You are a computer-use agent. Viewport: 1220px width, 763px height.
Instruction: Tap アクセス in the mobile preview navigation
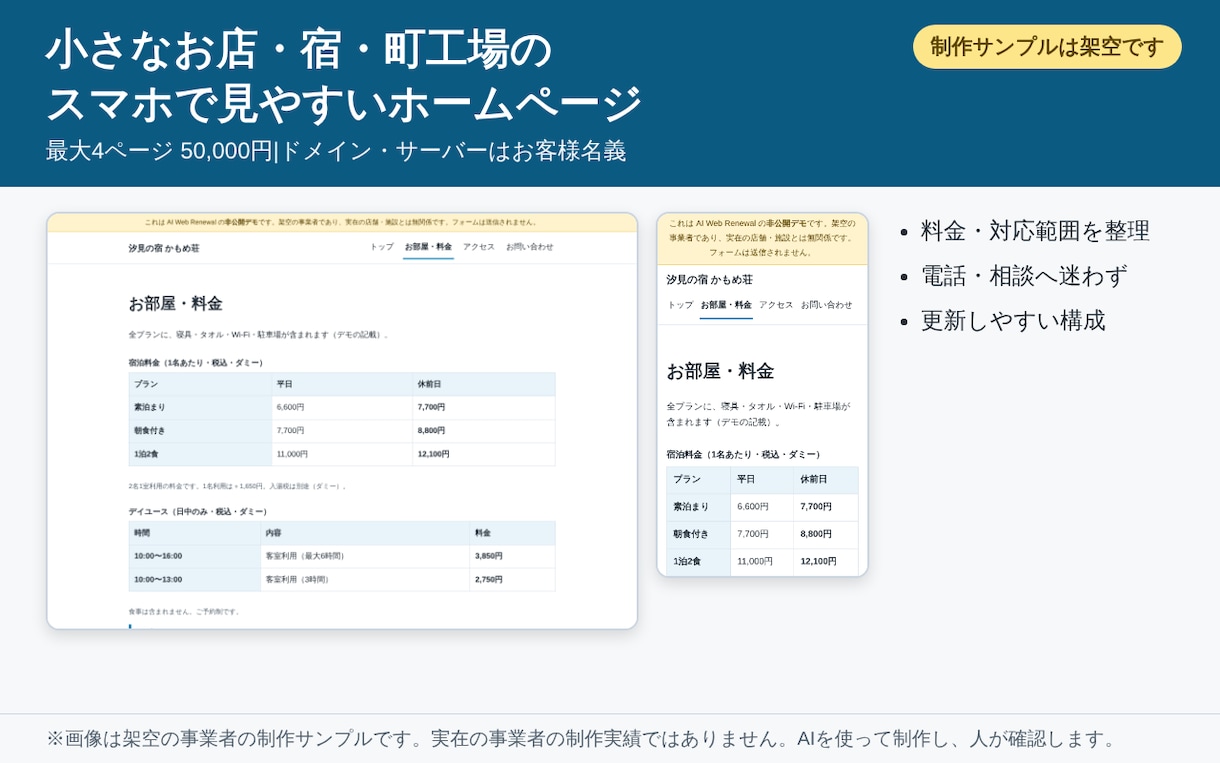point(776,305)
